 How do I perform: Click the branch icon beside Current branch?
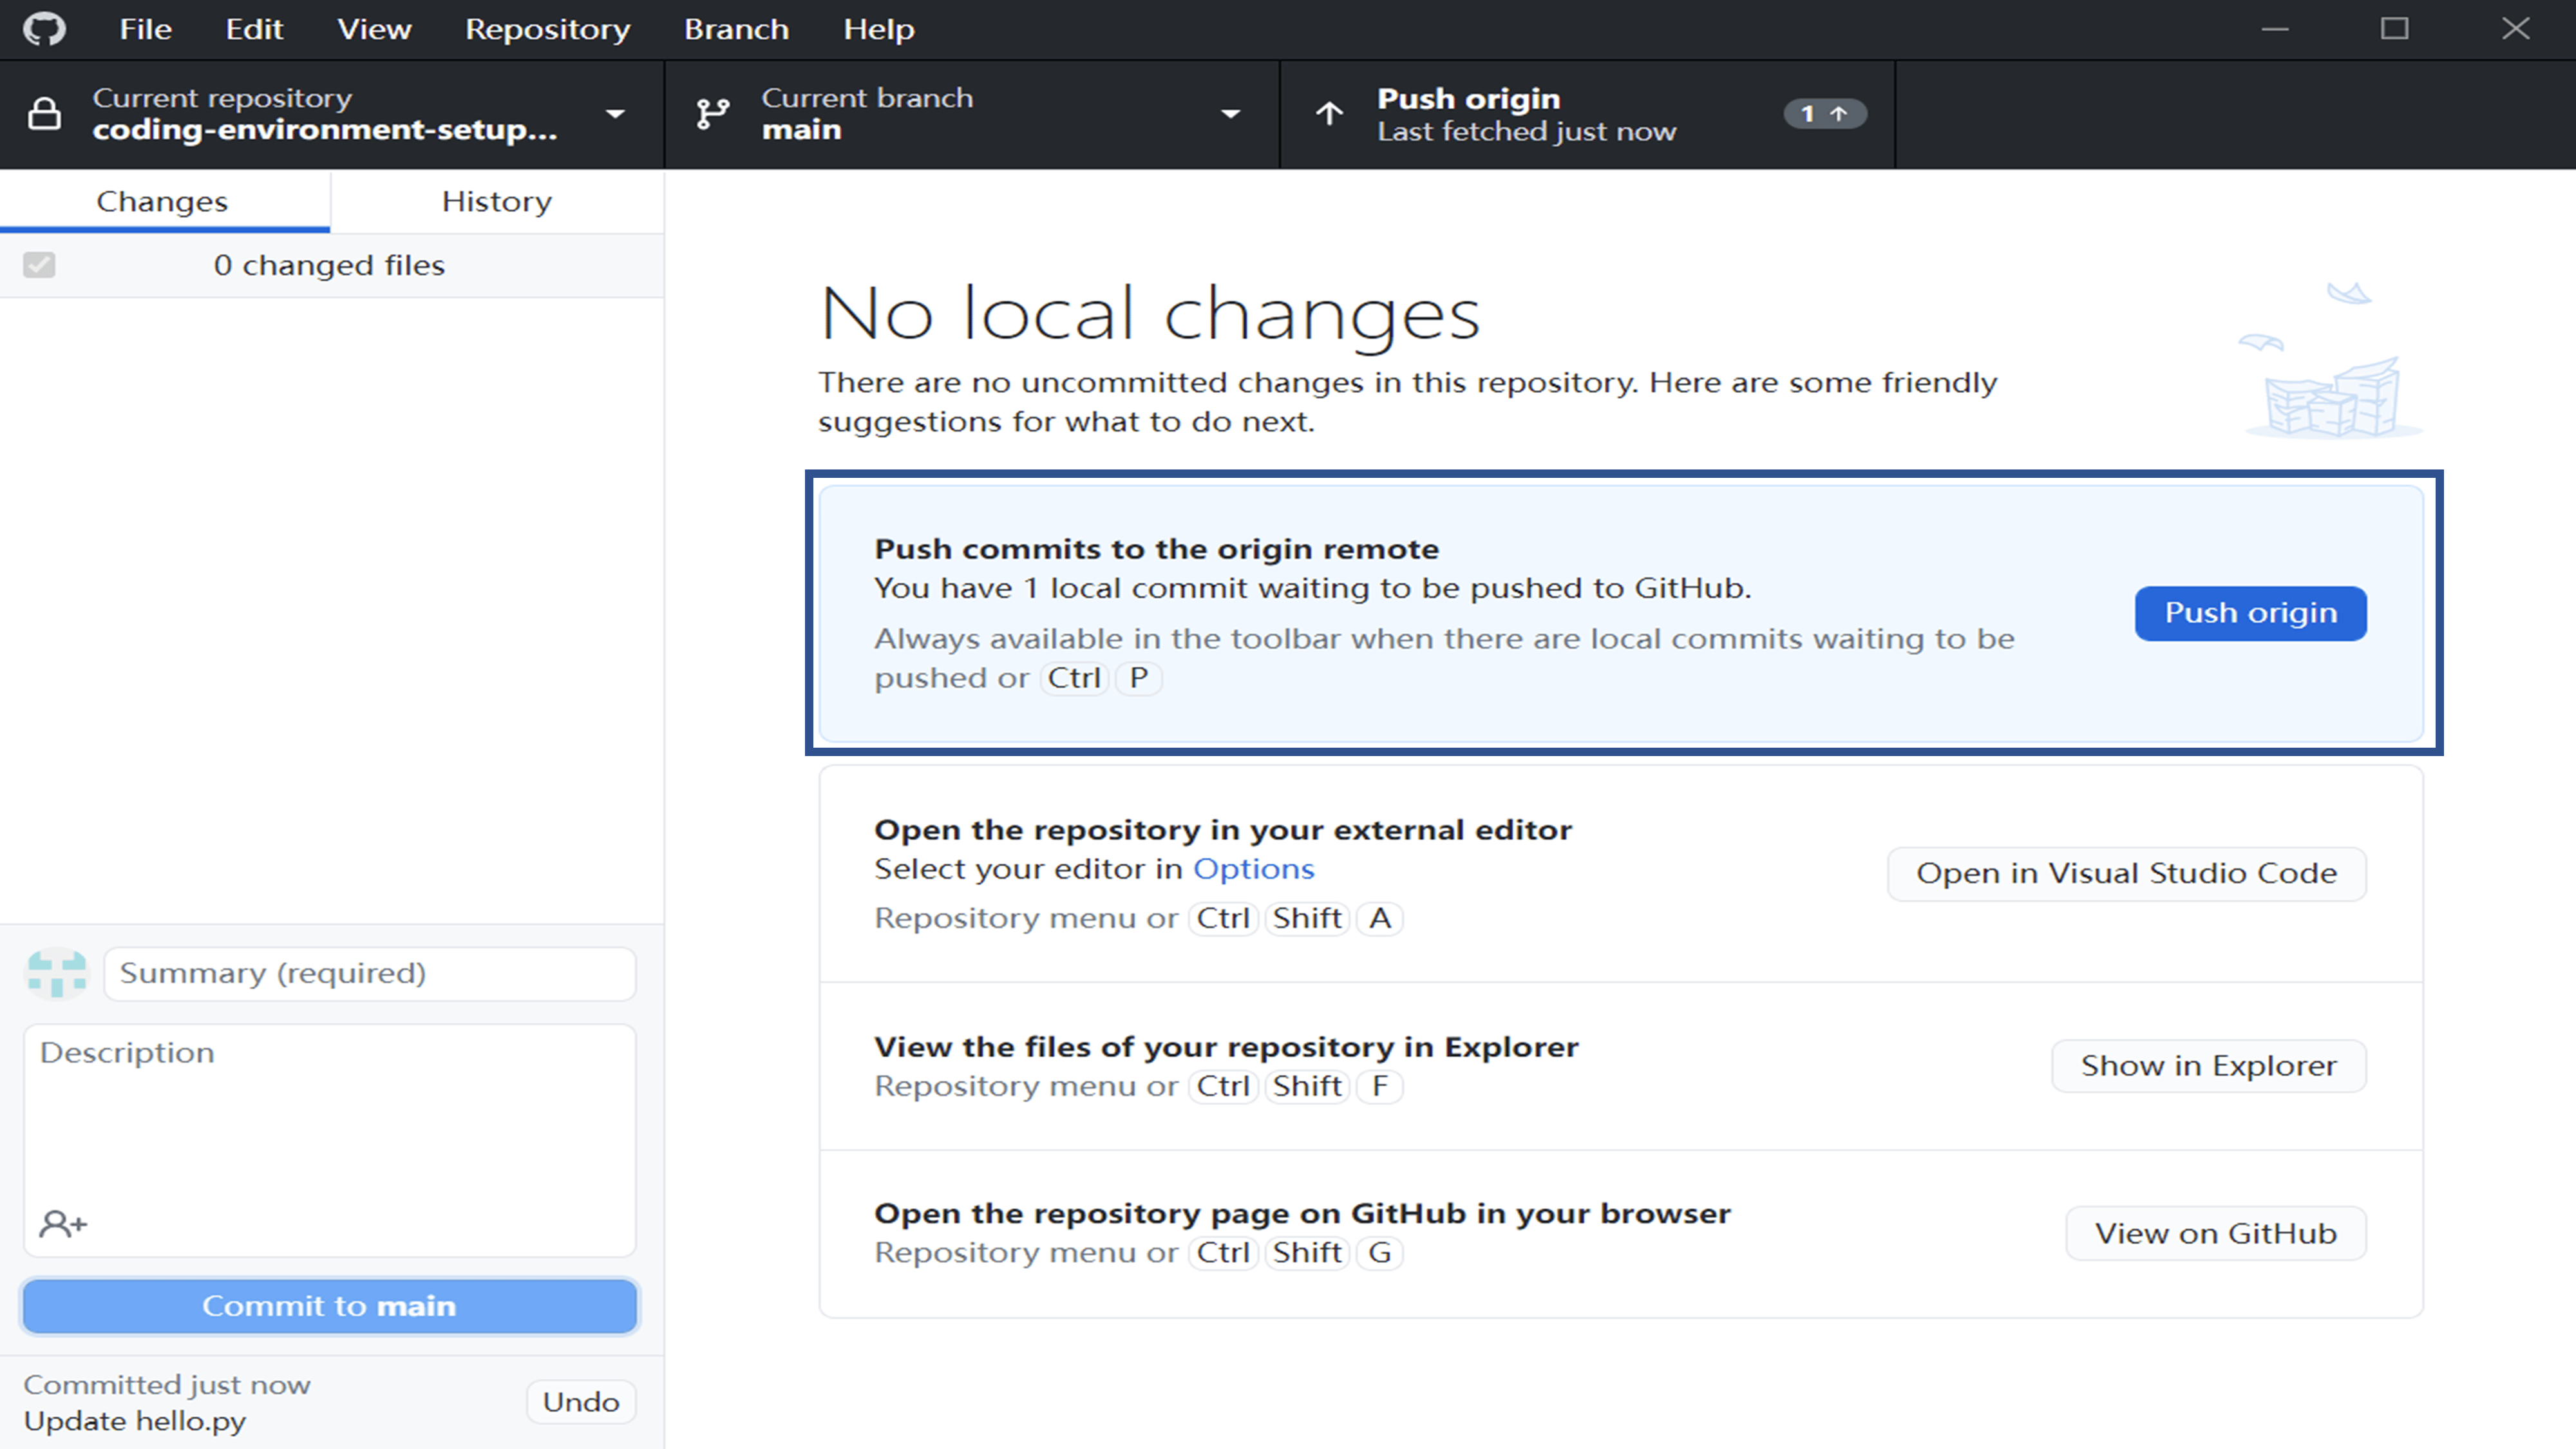712,113
